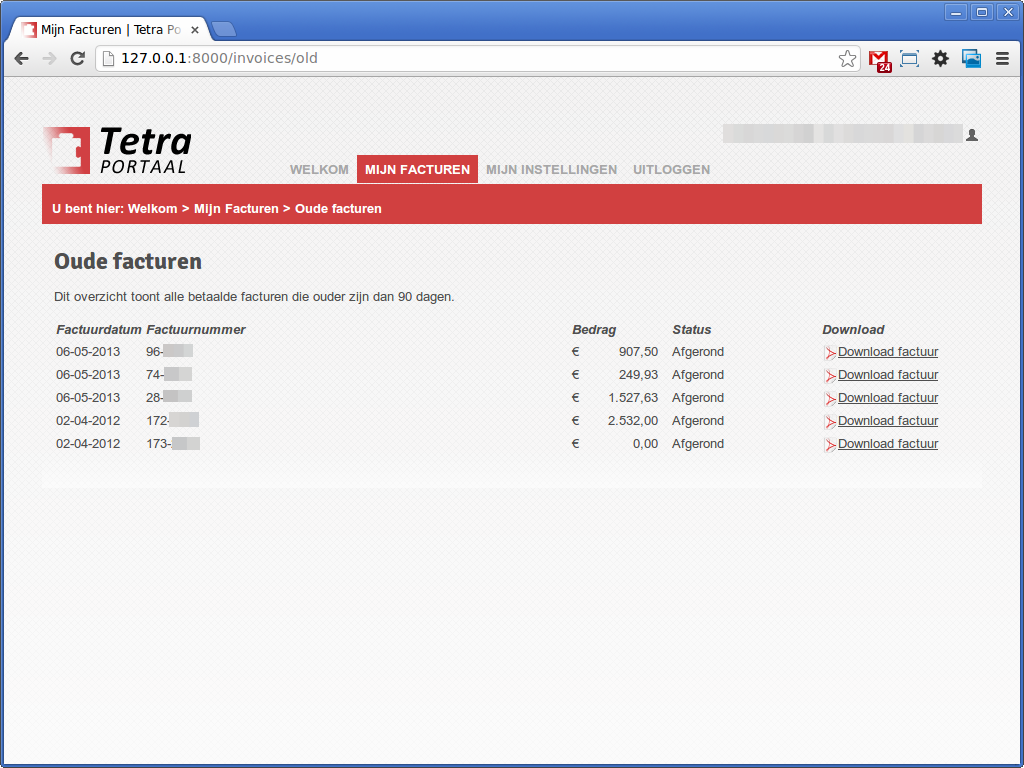This screenshot has width=1024, height=768.
Task: Click the PDF icon for the 907,50 invoice
Action: (829, 353)
